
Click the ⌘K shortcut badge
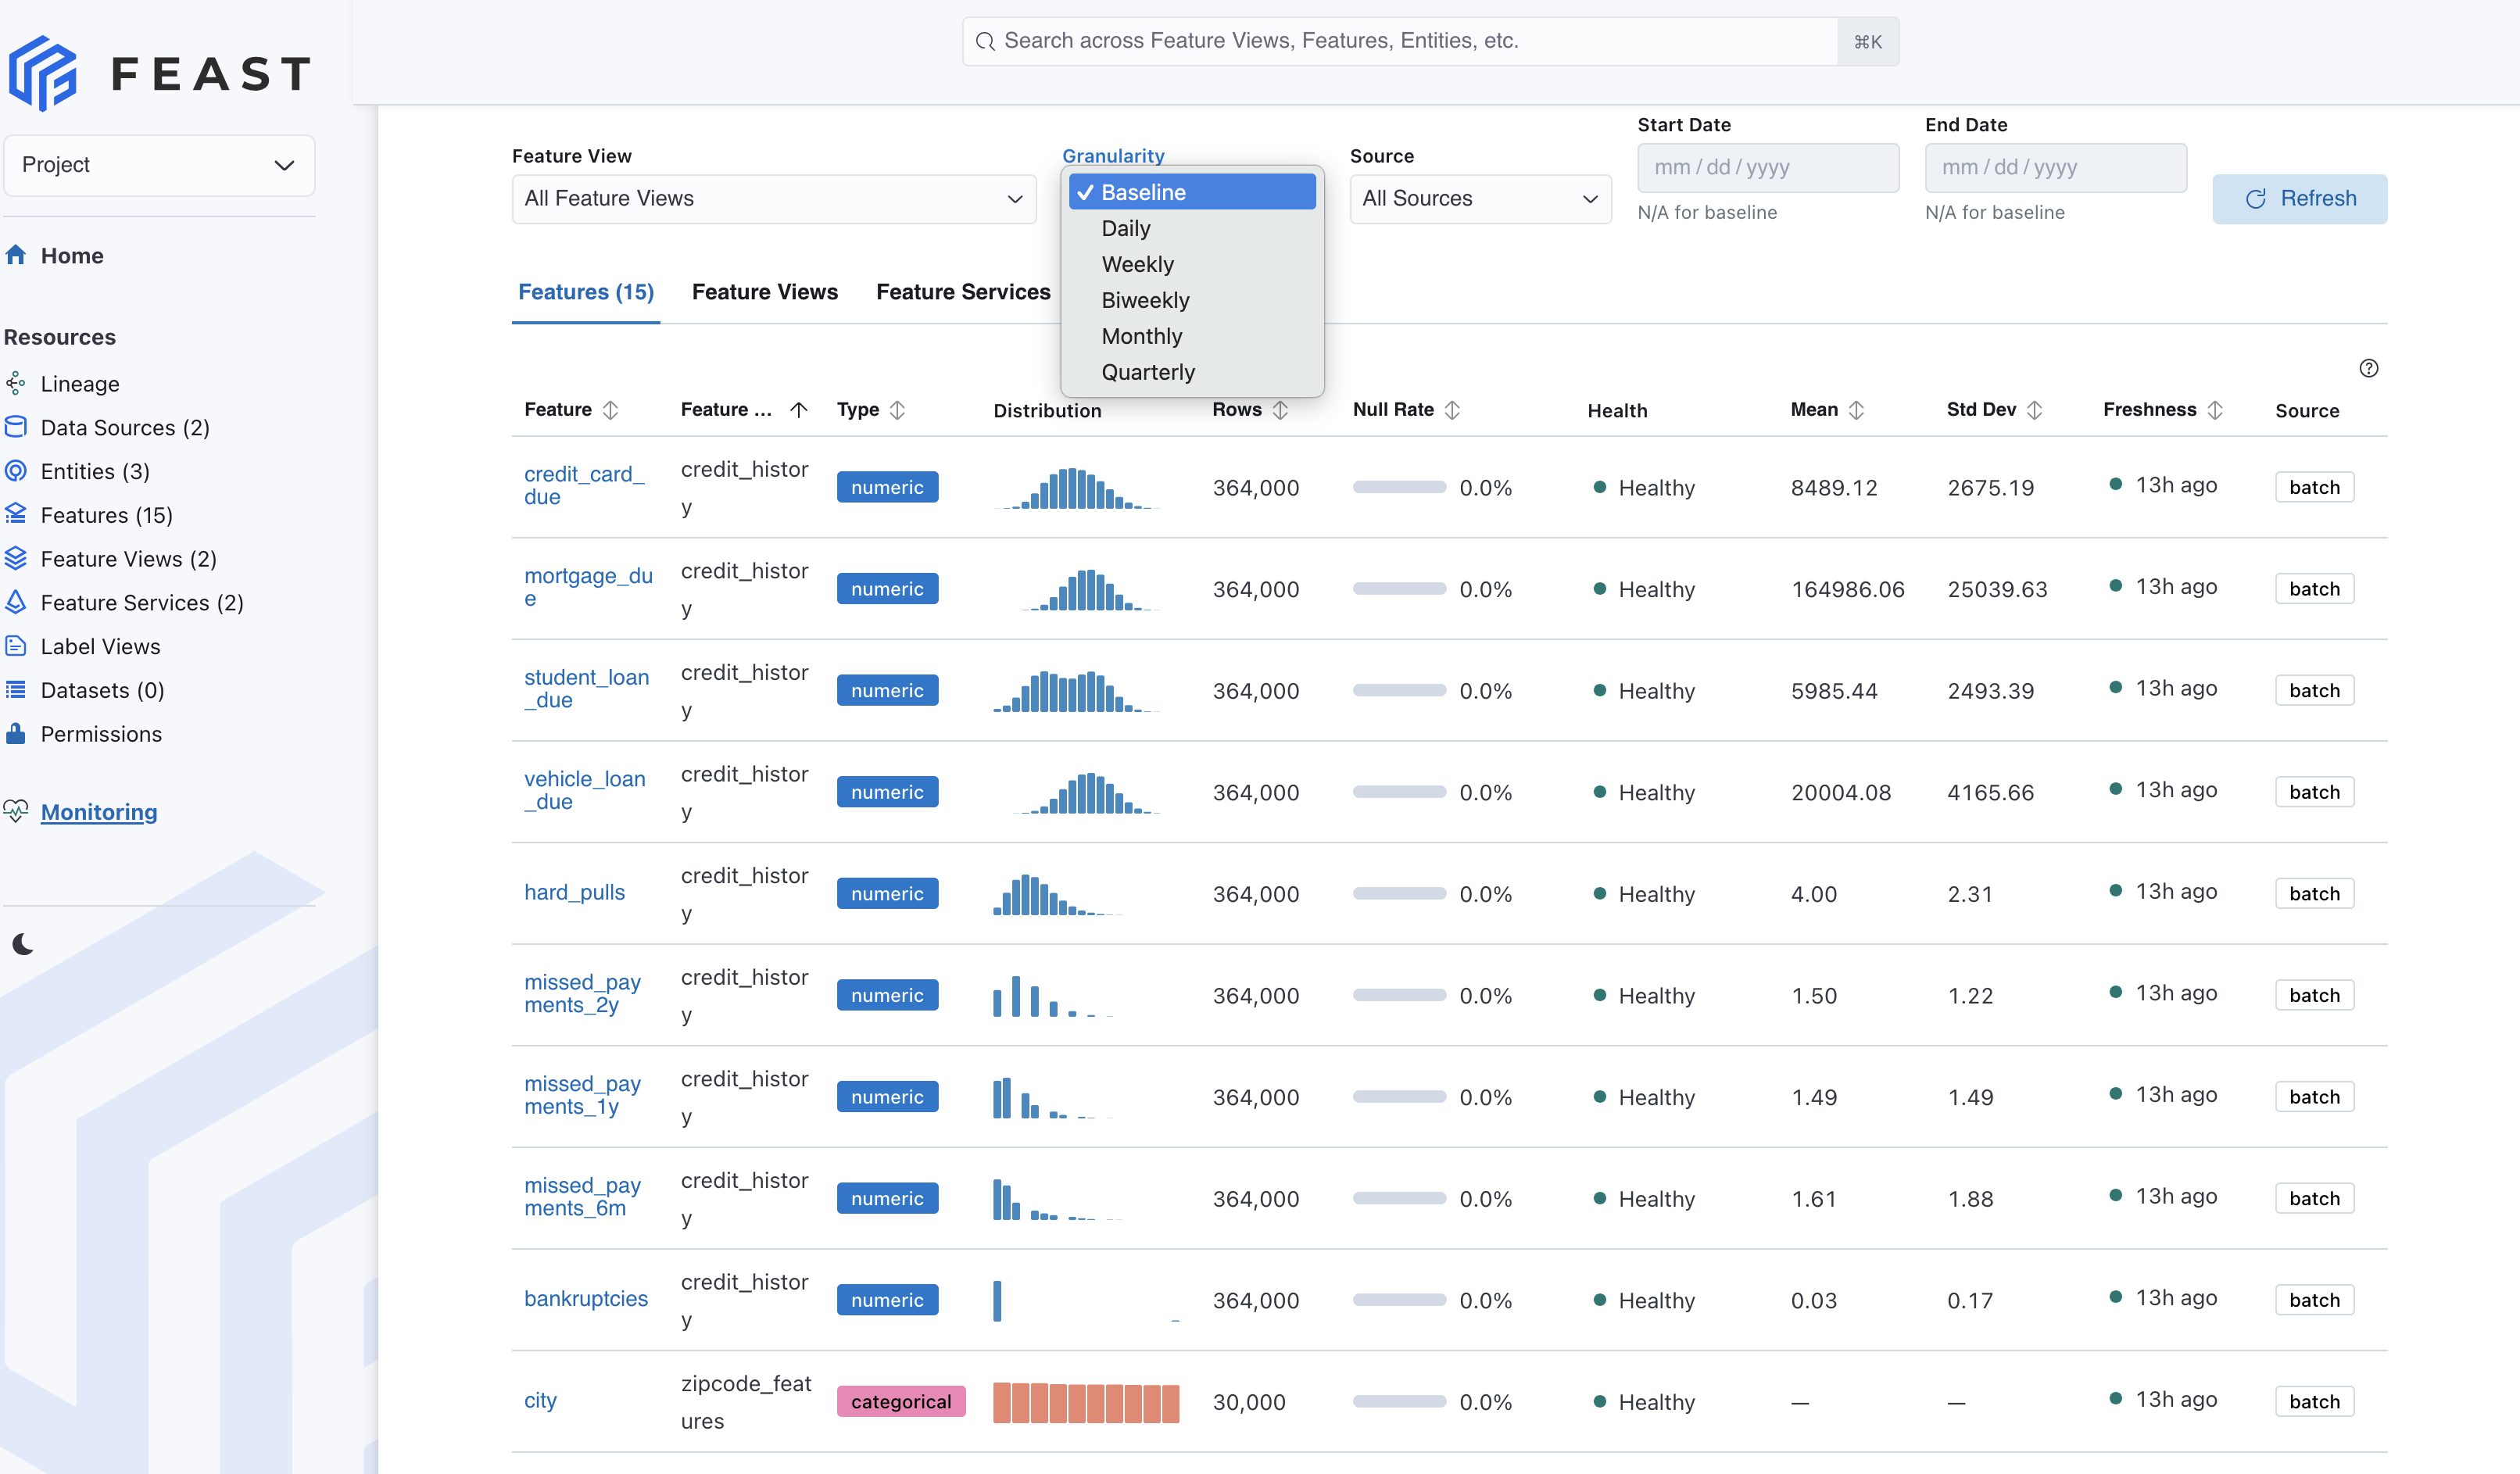(x=1868, y=41)
